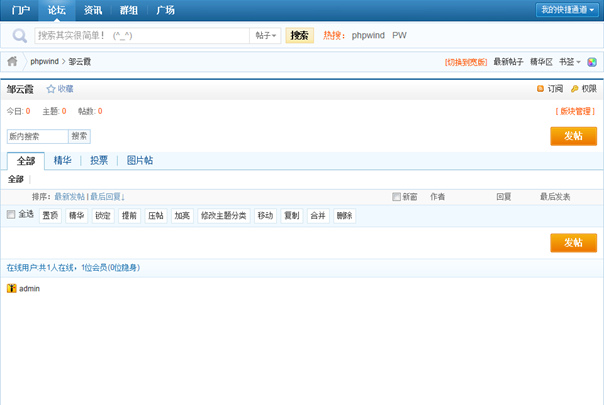The width and height of the screenshot is (604, 405).
Task: Open the 帖子 search type dropdown
Action: point(265,35)
